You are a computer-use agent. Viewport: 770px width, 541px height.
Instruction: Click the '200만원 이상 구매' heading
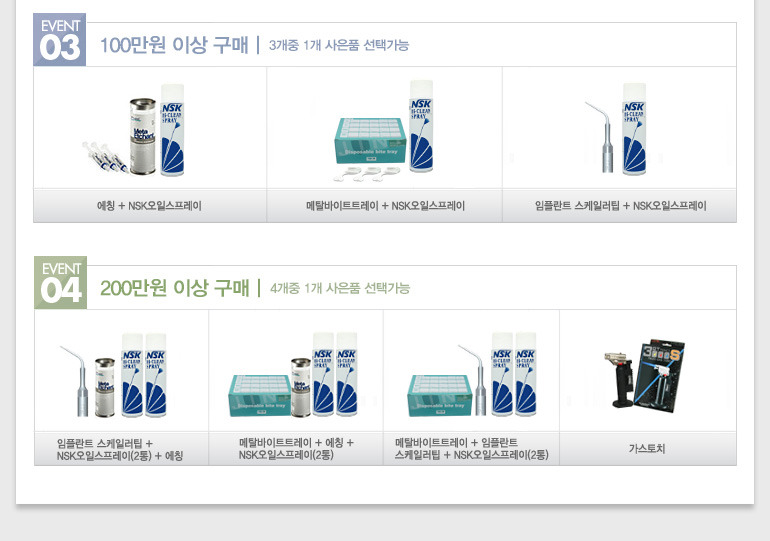pos(175,288)
